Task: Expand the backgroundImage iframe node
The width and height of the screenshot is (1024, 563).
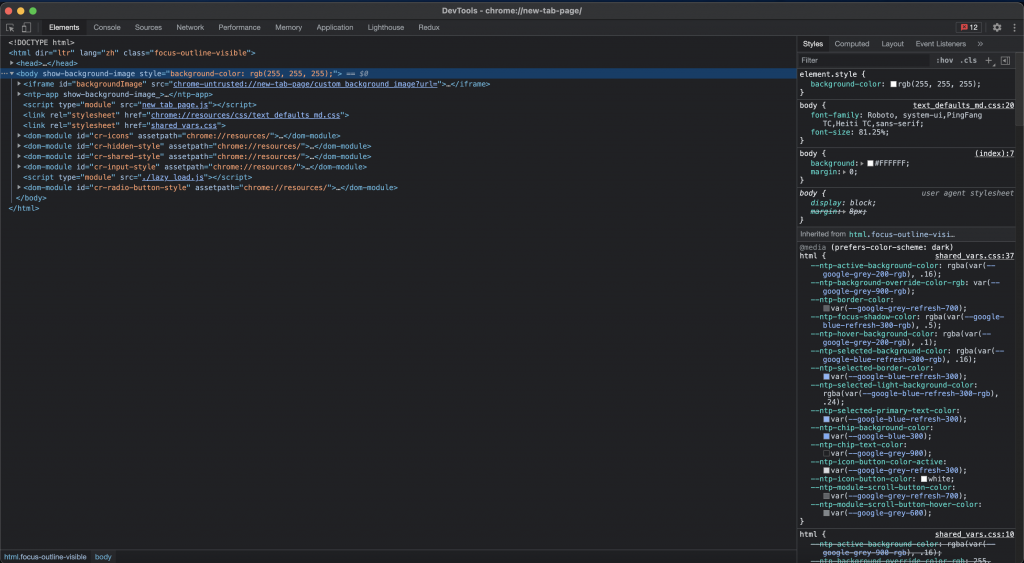Action: click(x=19, y=84)
